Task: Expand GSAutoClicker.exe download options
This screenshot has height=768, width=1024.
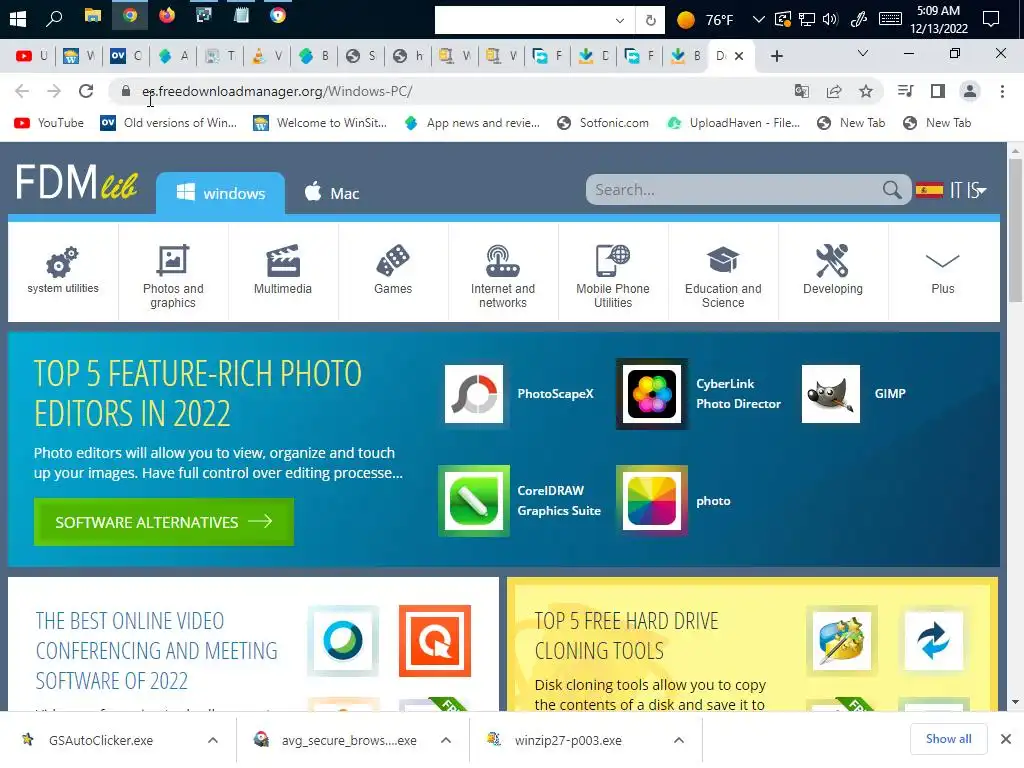Action: coord(213,740)
